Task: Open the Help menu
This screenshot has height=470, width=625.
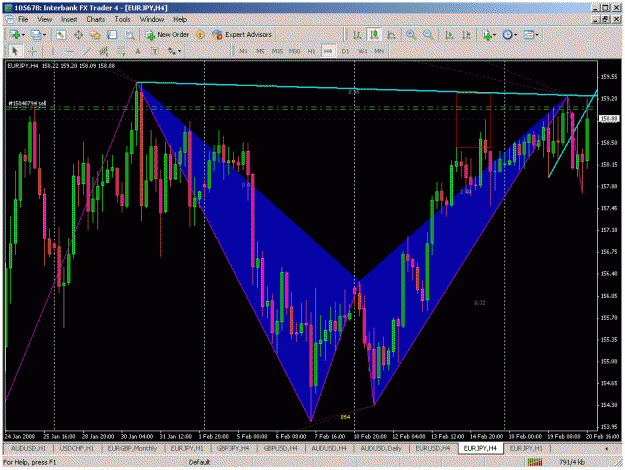Action: click(180, 20)
